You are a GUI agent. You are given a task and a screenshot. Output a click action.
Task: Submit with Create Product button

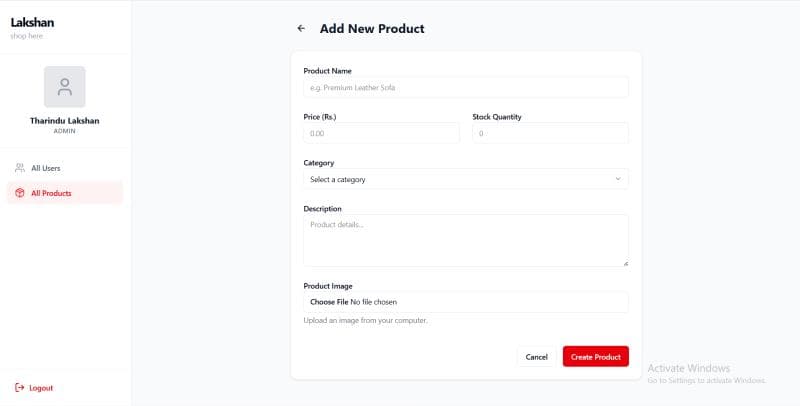596,357
